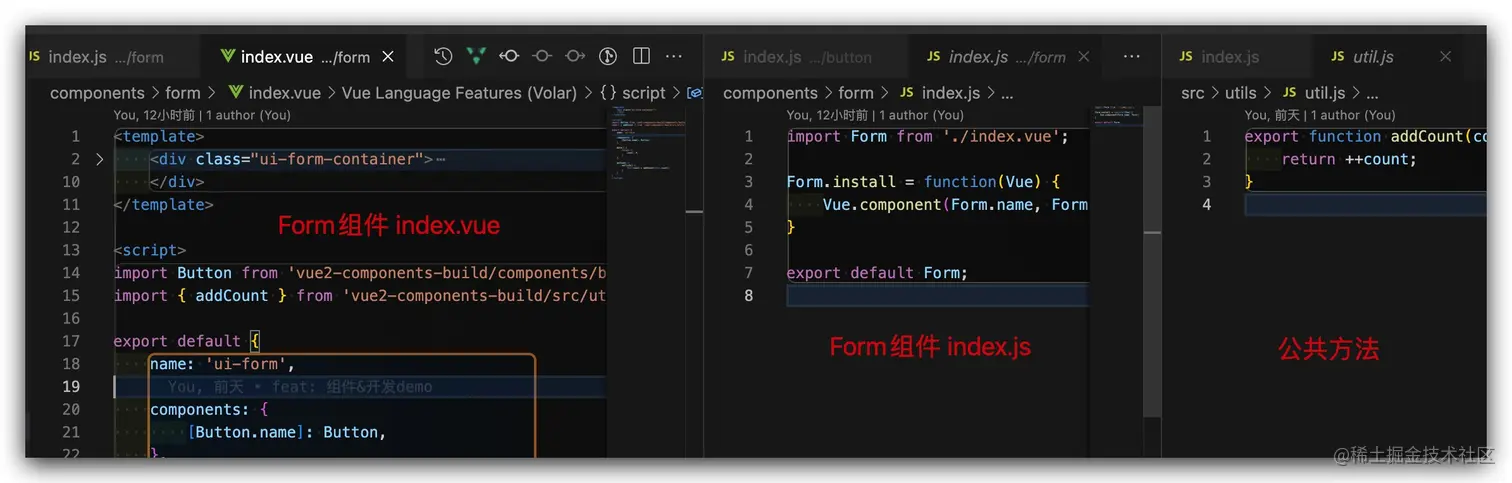Select the italic index.js .../form tab in middle group

click(x=1005, y=57)
